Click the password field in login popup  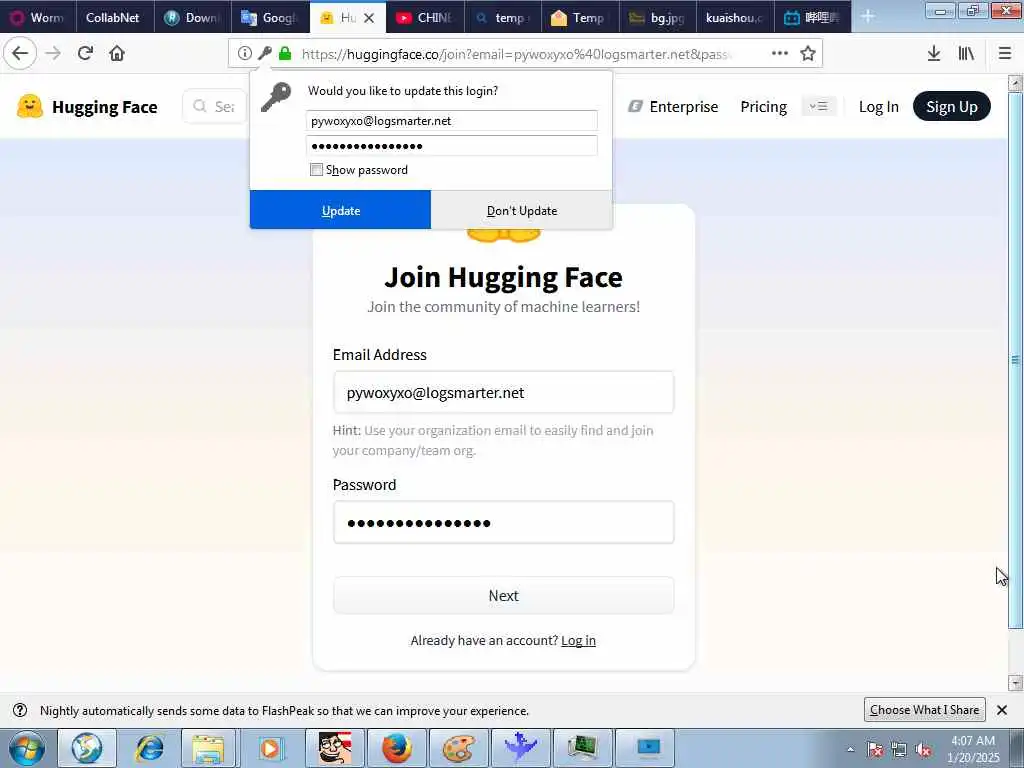pyautogui.click(x=451, y=146)
